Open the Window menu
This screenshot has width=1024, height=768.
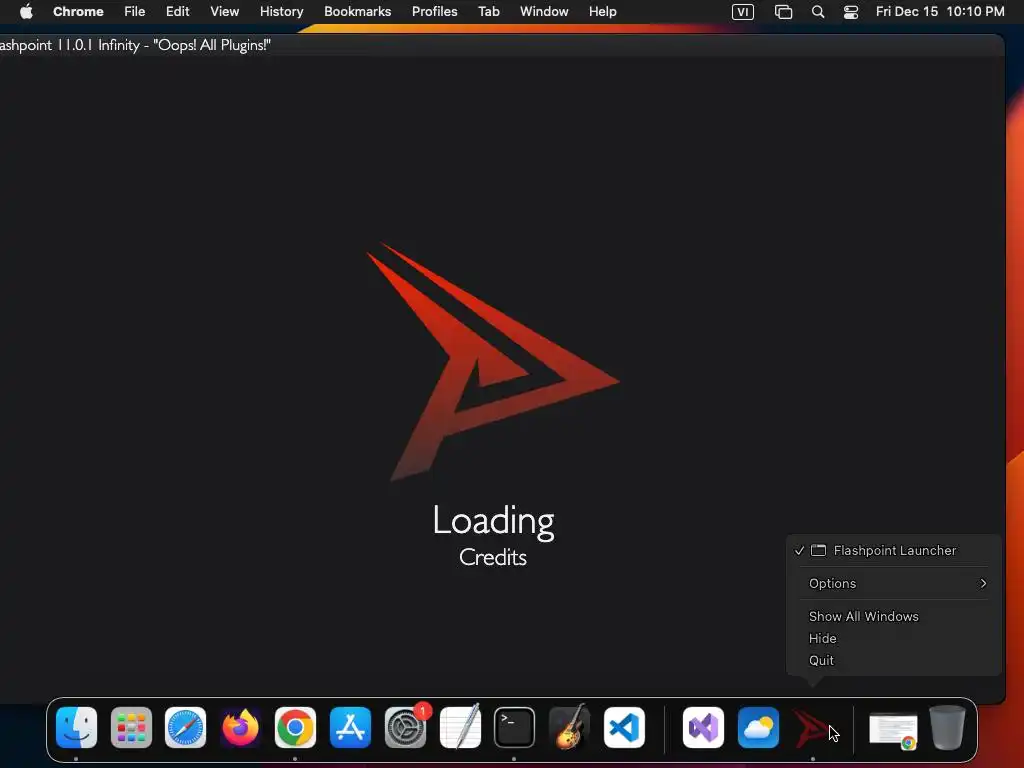coord(544,12)
